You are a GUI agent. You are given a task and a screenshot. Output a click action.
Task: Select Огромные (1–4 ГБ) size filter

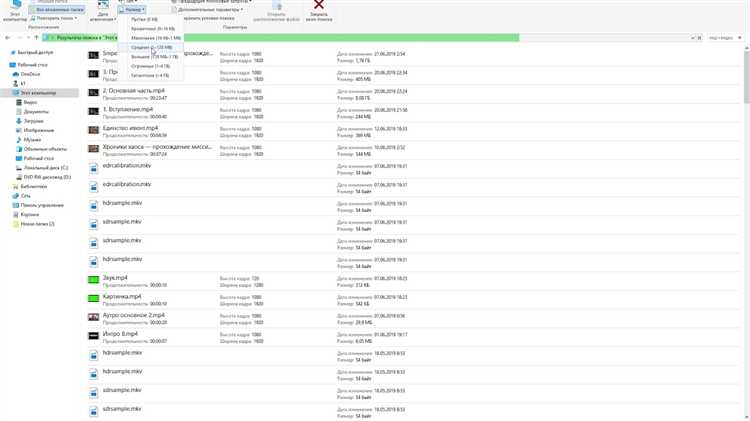[151, 66]
